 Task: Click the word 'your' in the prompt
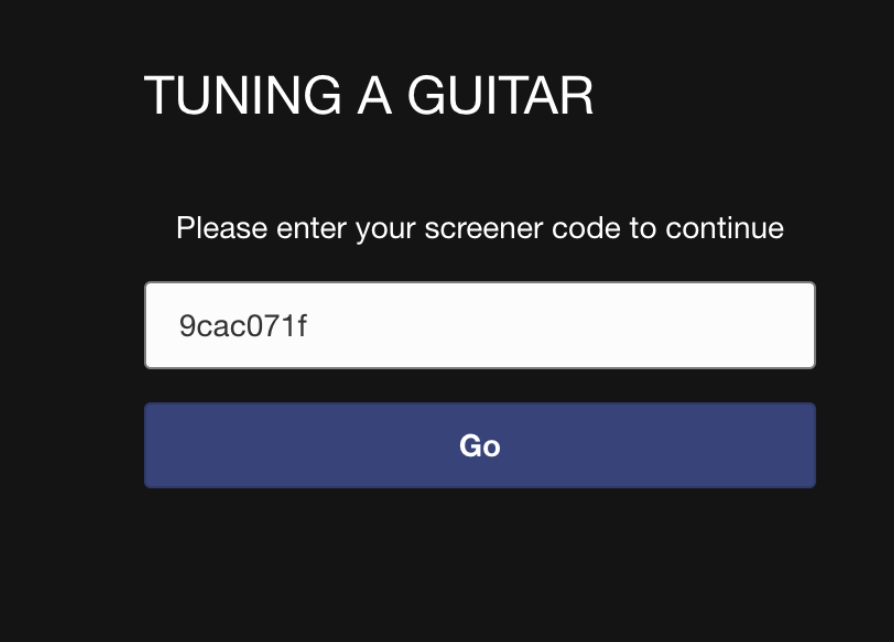[386, 228]
